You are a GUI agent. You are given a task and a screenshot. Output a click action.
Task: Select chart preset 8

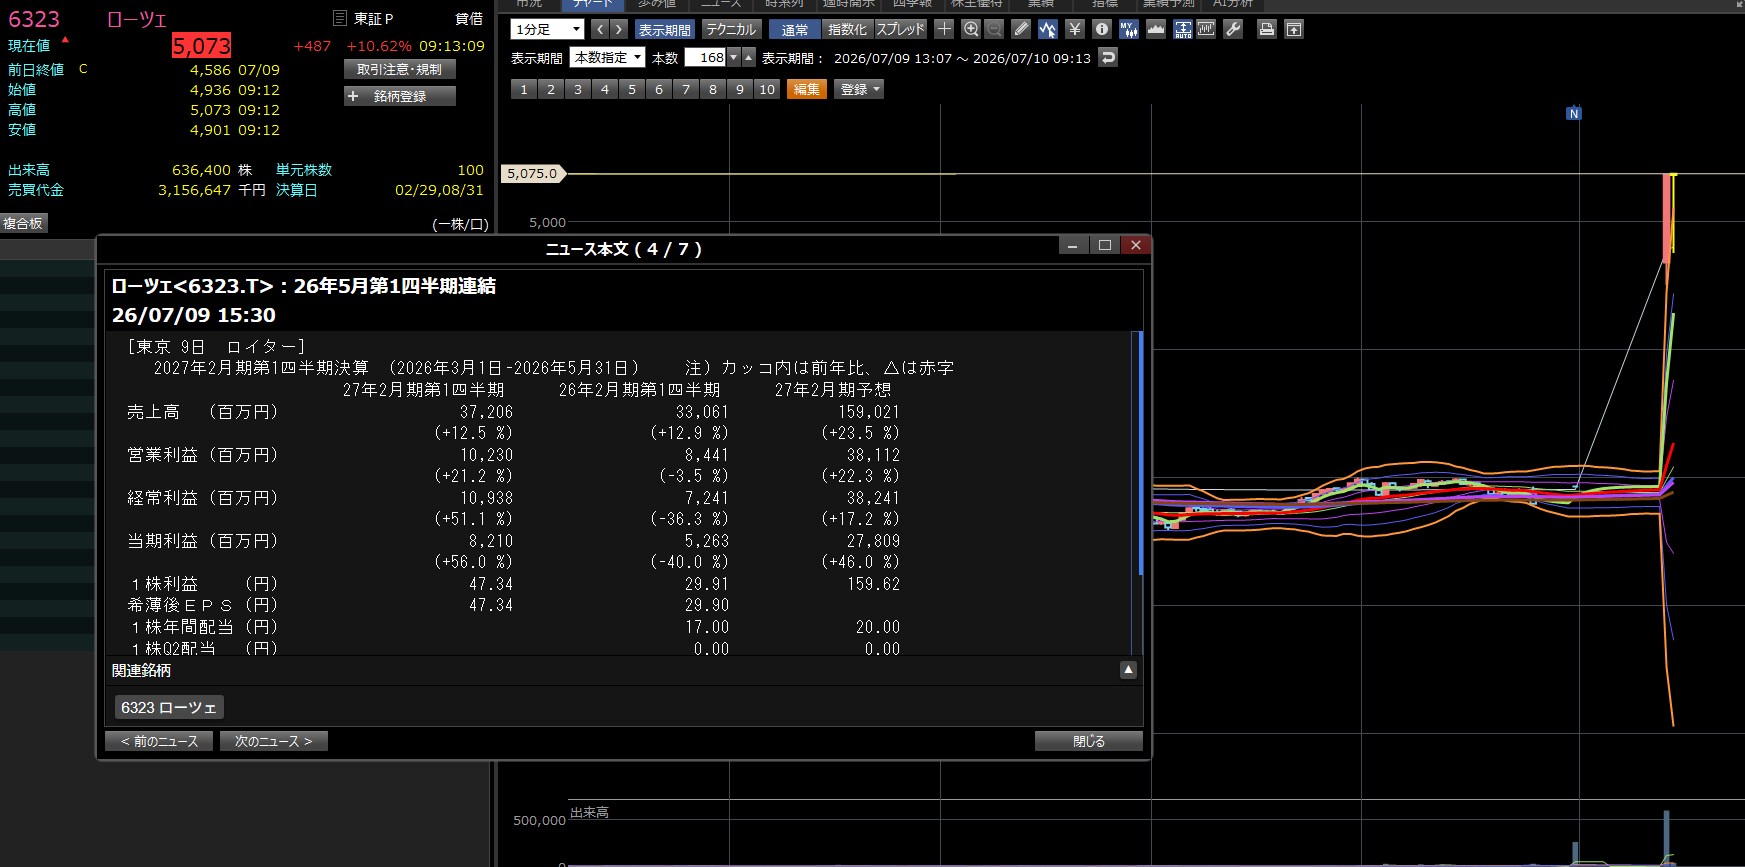[713, 89]
